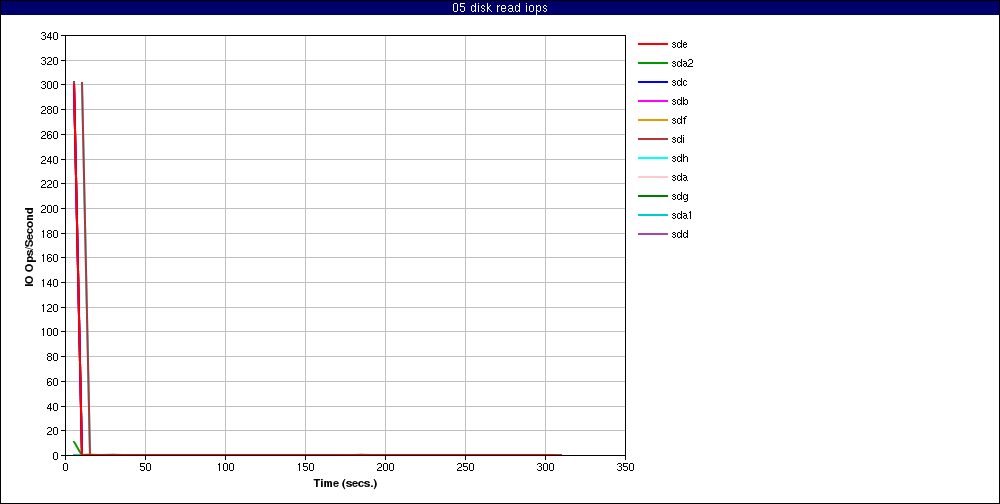
Task: Select the sdb legend label
Action: [x=679, y=101]
